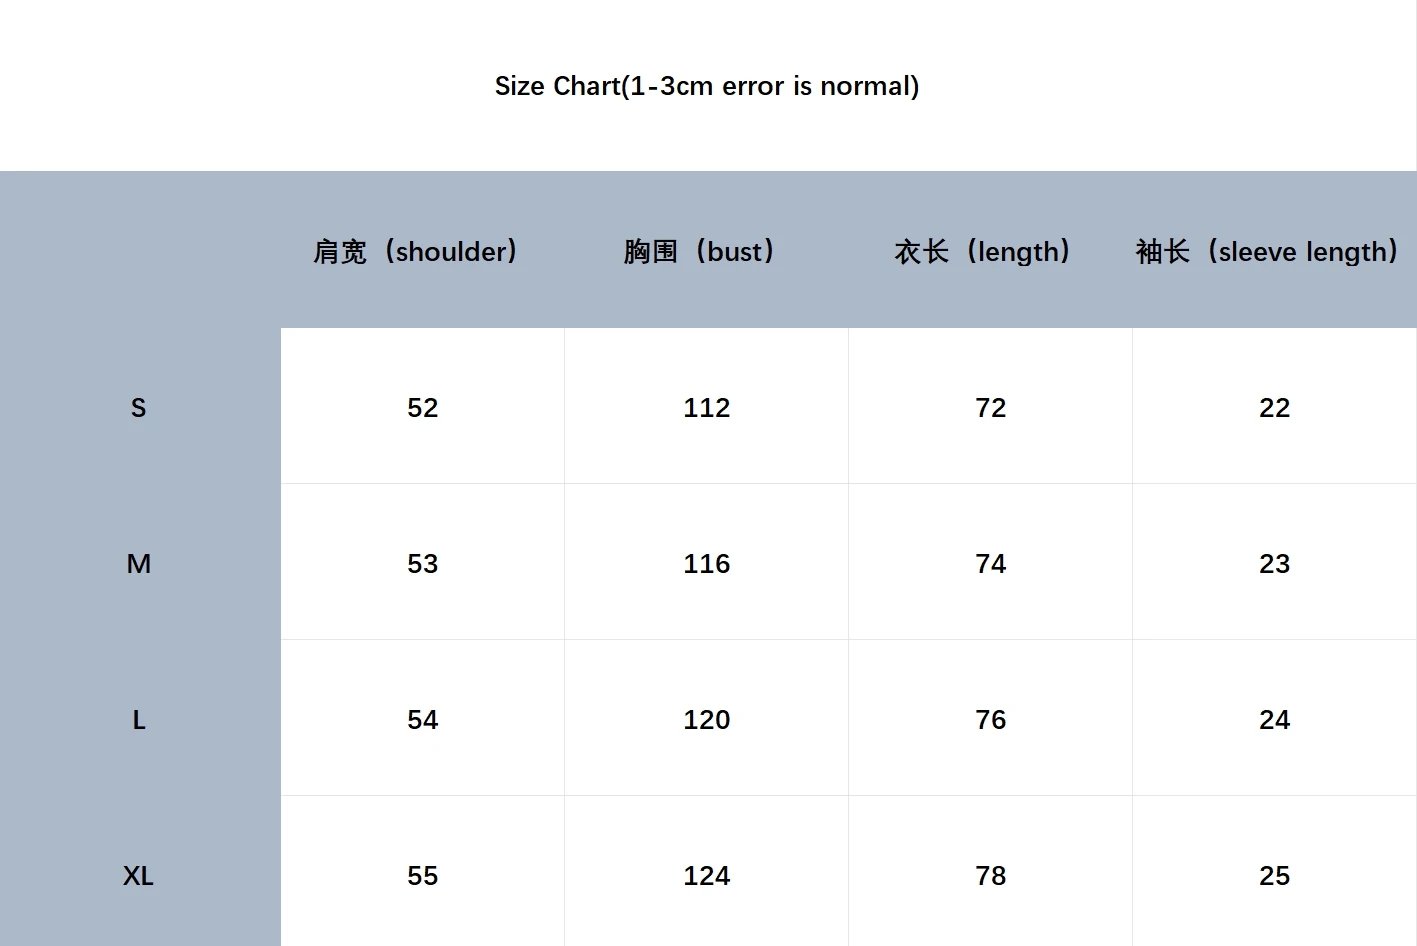The image size is (1417, 946).
Task: Select the cell showing length 78
Action: click(990, 872)
